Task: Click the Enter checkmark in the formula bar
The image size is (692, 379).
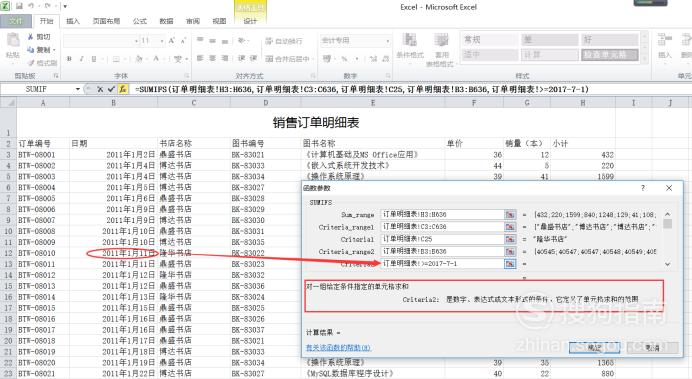Action: pos(111,89)
